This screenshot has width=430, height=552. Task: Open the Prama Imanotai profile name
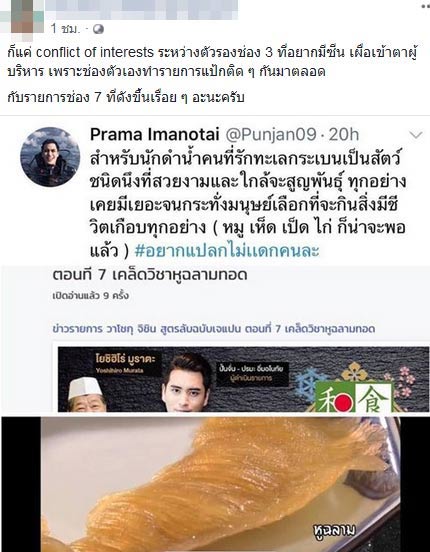tap(155, 134)
